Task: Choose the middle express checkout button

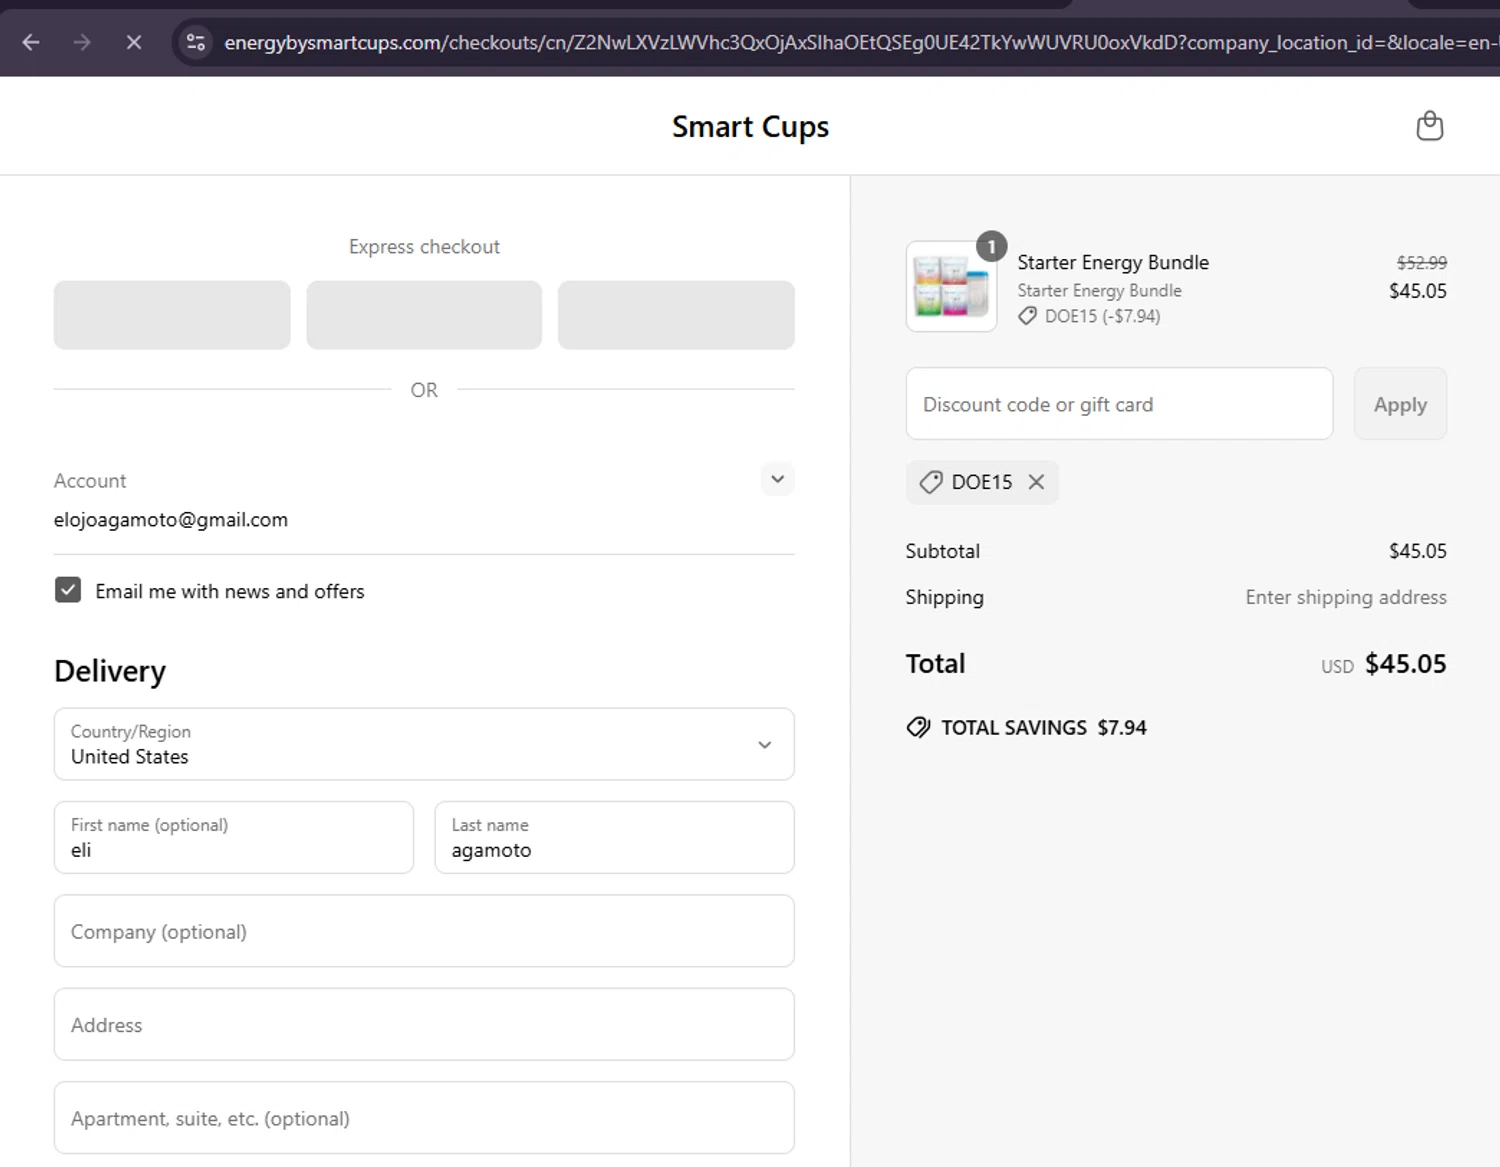Action: coord(424,315)
